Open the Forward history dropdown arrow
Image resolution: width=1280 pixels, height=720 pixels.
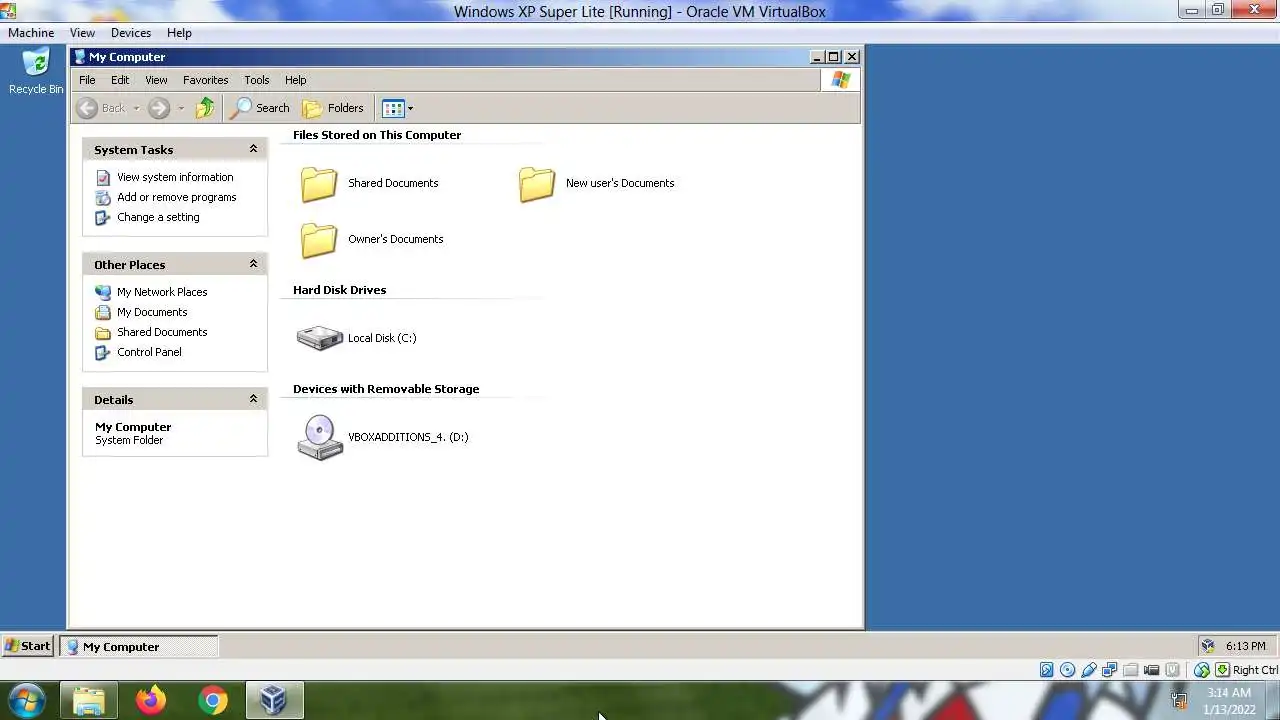(x=181, y=108)
